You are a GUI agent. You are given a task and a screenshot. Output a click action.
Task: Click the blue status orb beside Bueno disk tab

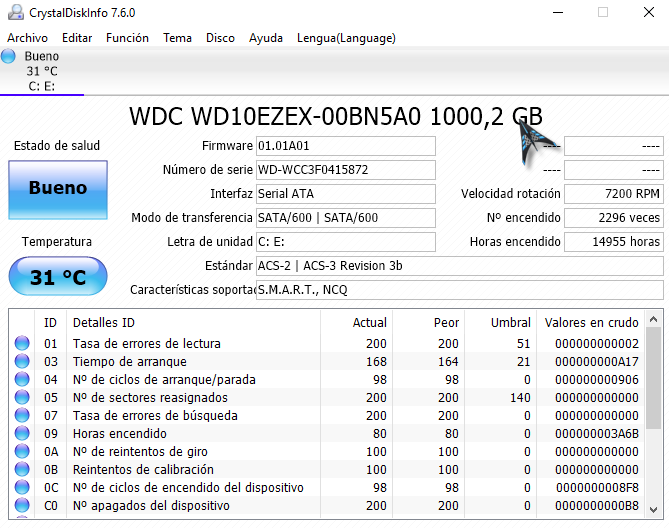(x=8, y=56)
